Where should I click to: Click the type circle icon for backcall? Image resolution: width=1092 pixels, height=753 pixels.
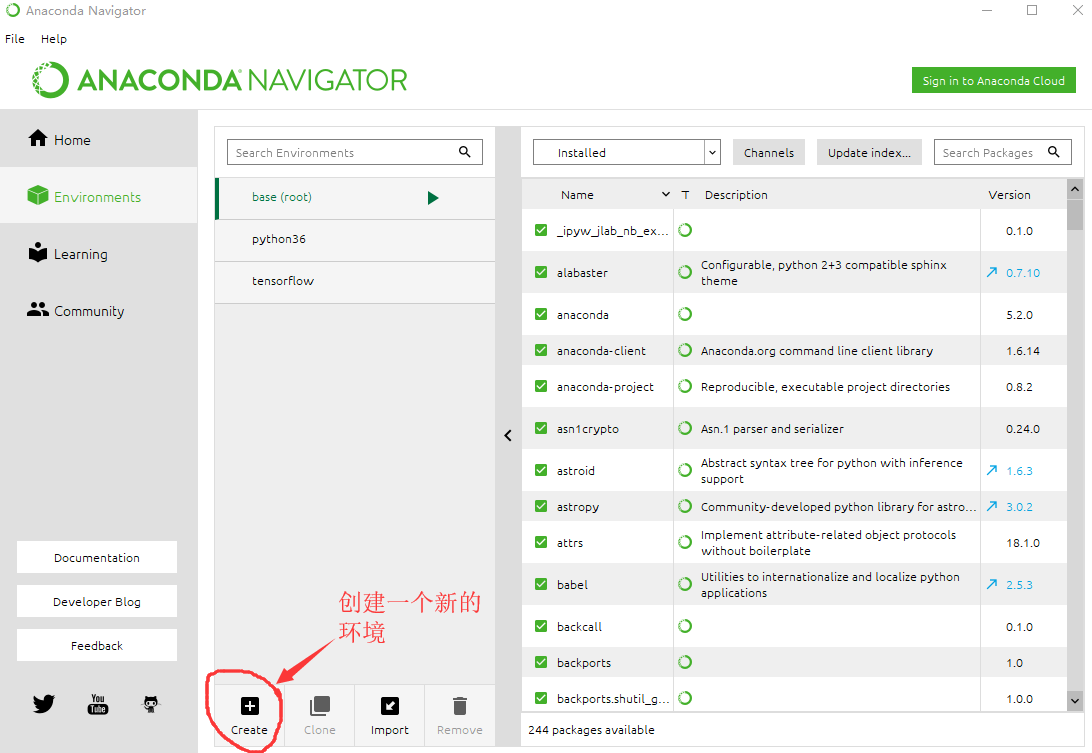[x=685, y=626]
